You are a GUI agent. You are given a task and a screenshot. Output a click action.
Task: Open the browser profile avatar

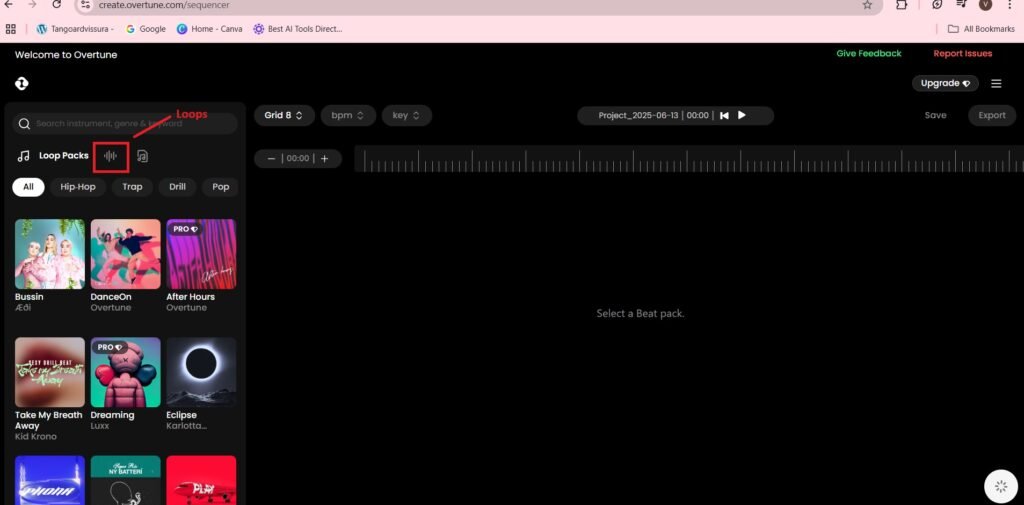985,5
